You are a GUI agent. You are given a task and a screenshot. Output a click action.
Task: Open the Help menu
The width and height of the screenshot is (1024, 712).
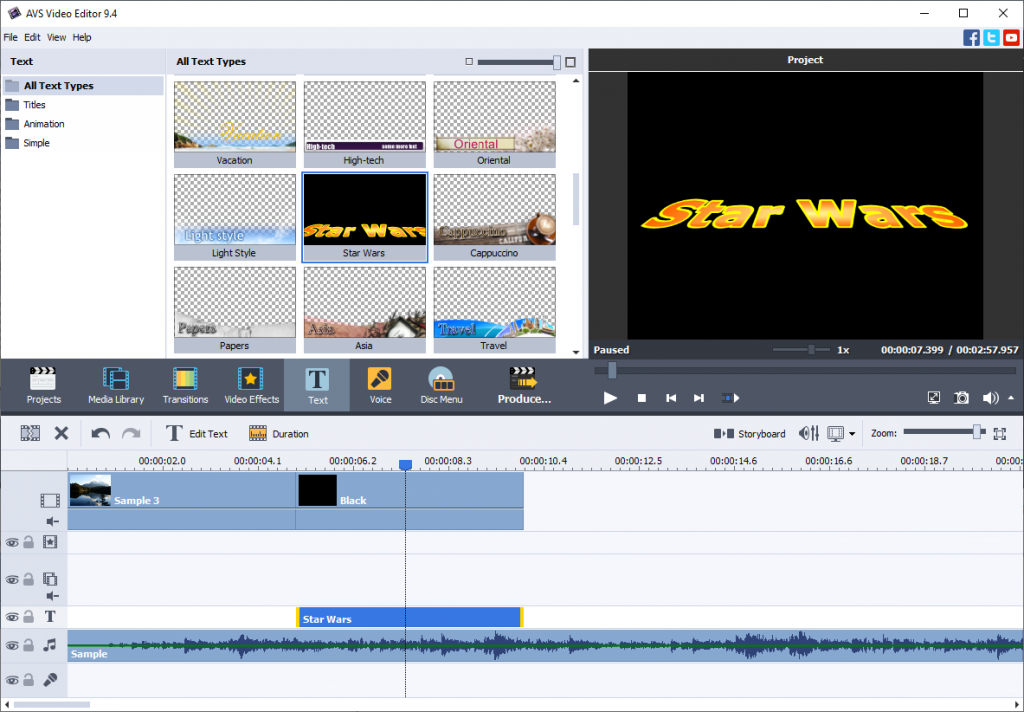click(82, 37)
